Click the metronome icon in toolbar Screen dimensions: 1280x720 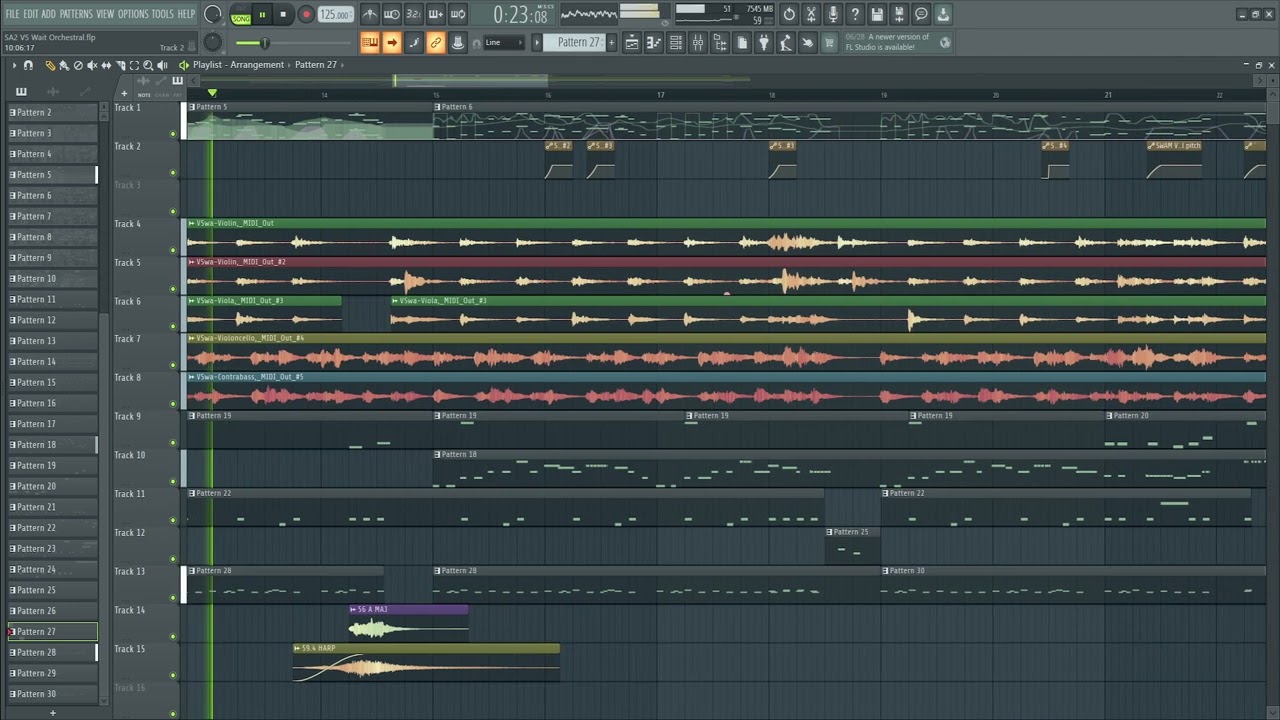coord(370,14)
